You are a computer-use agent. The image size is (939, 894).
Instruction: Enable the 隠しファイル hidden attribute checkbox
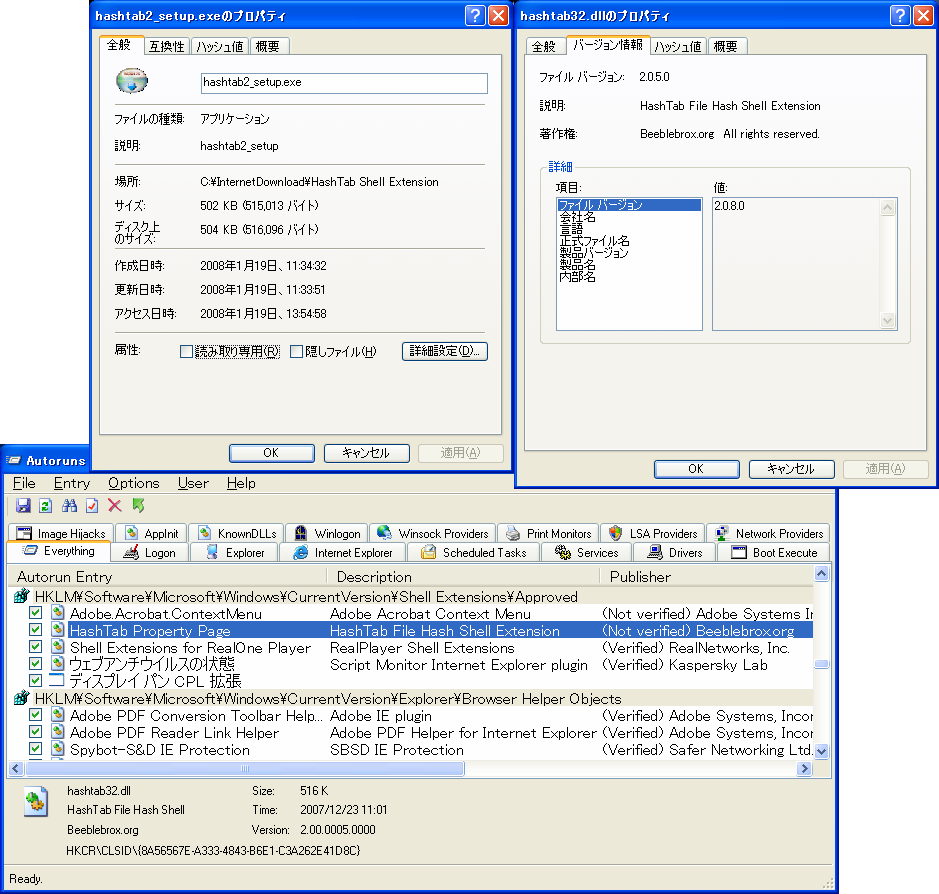(296, 351)
